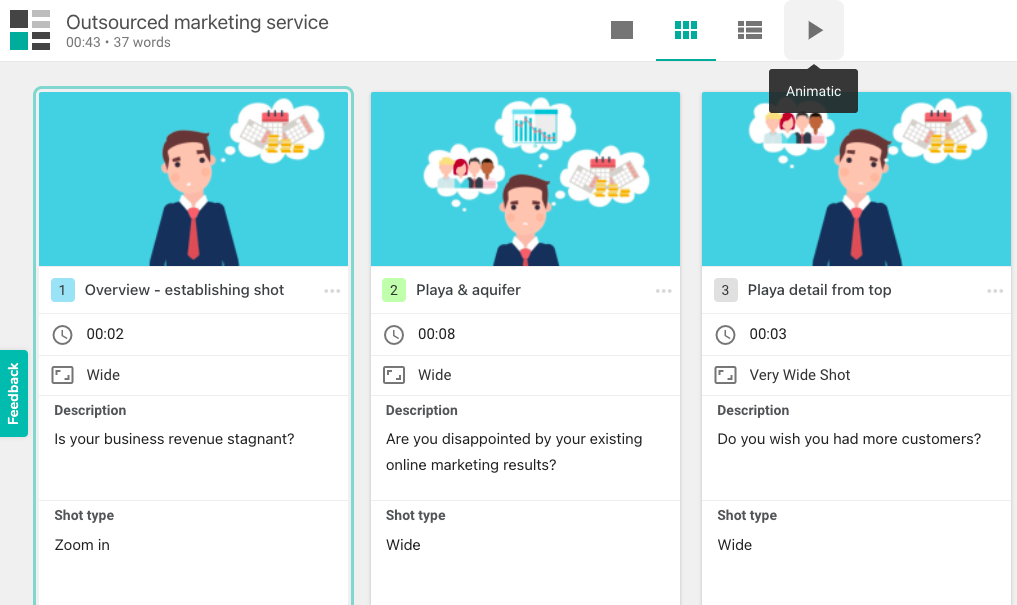Open options menu for Overview - establishing shot
Viewport: 1017px width, 605px height.
click(x=332, y=291)
